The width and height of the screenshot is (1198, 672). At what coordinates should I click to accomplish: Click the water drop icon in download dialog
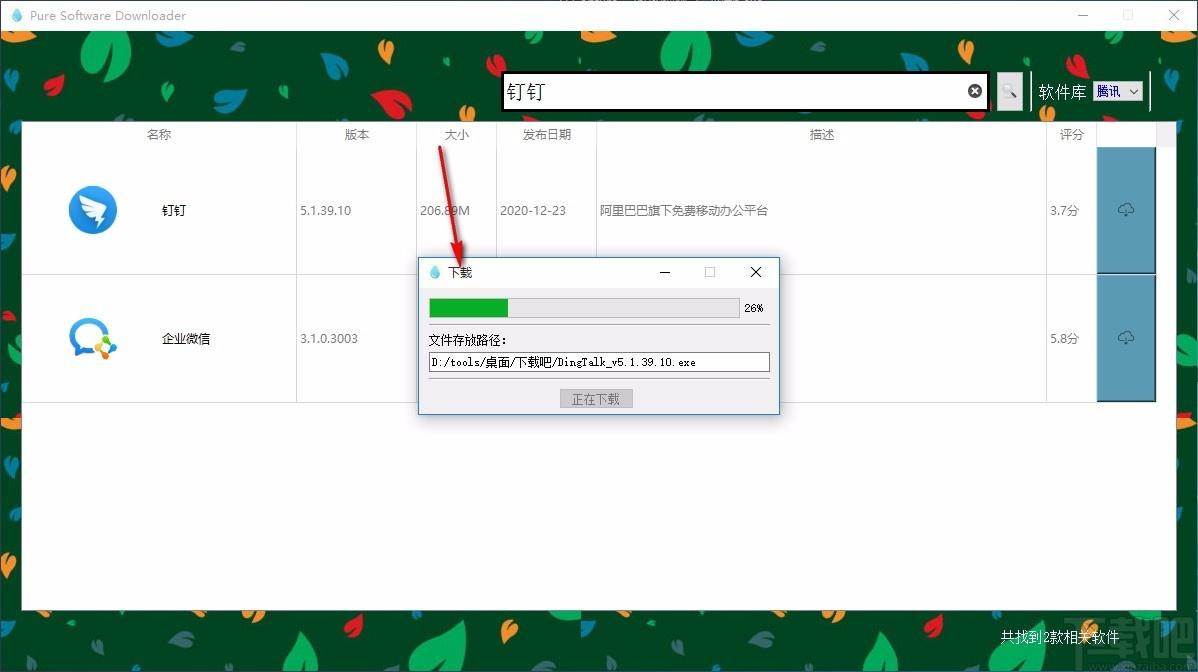[435, 272]
